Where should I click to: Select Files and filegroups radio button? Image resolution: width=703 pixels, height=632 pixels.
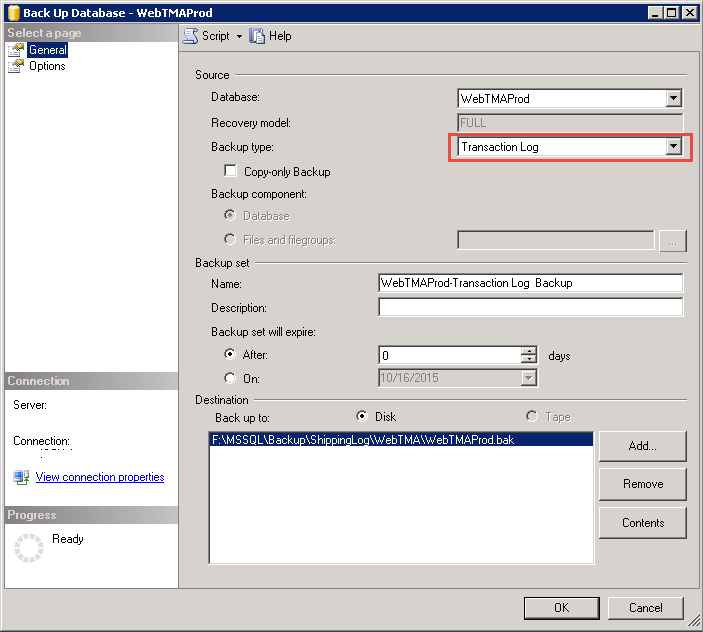230,239
